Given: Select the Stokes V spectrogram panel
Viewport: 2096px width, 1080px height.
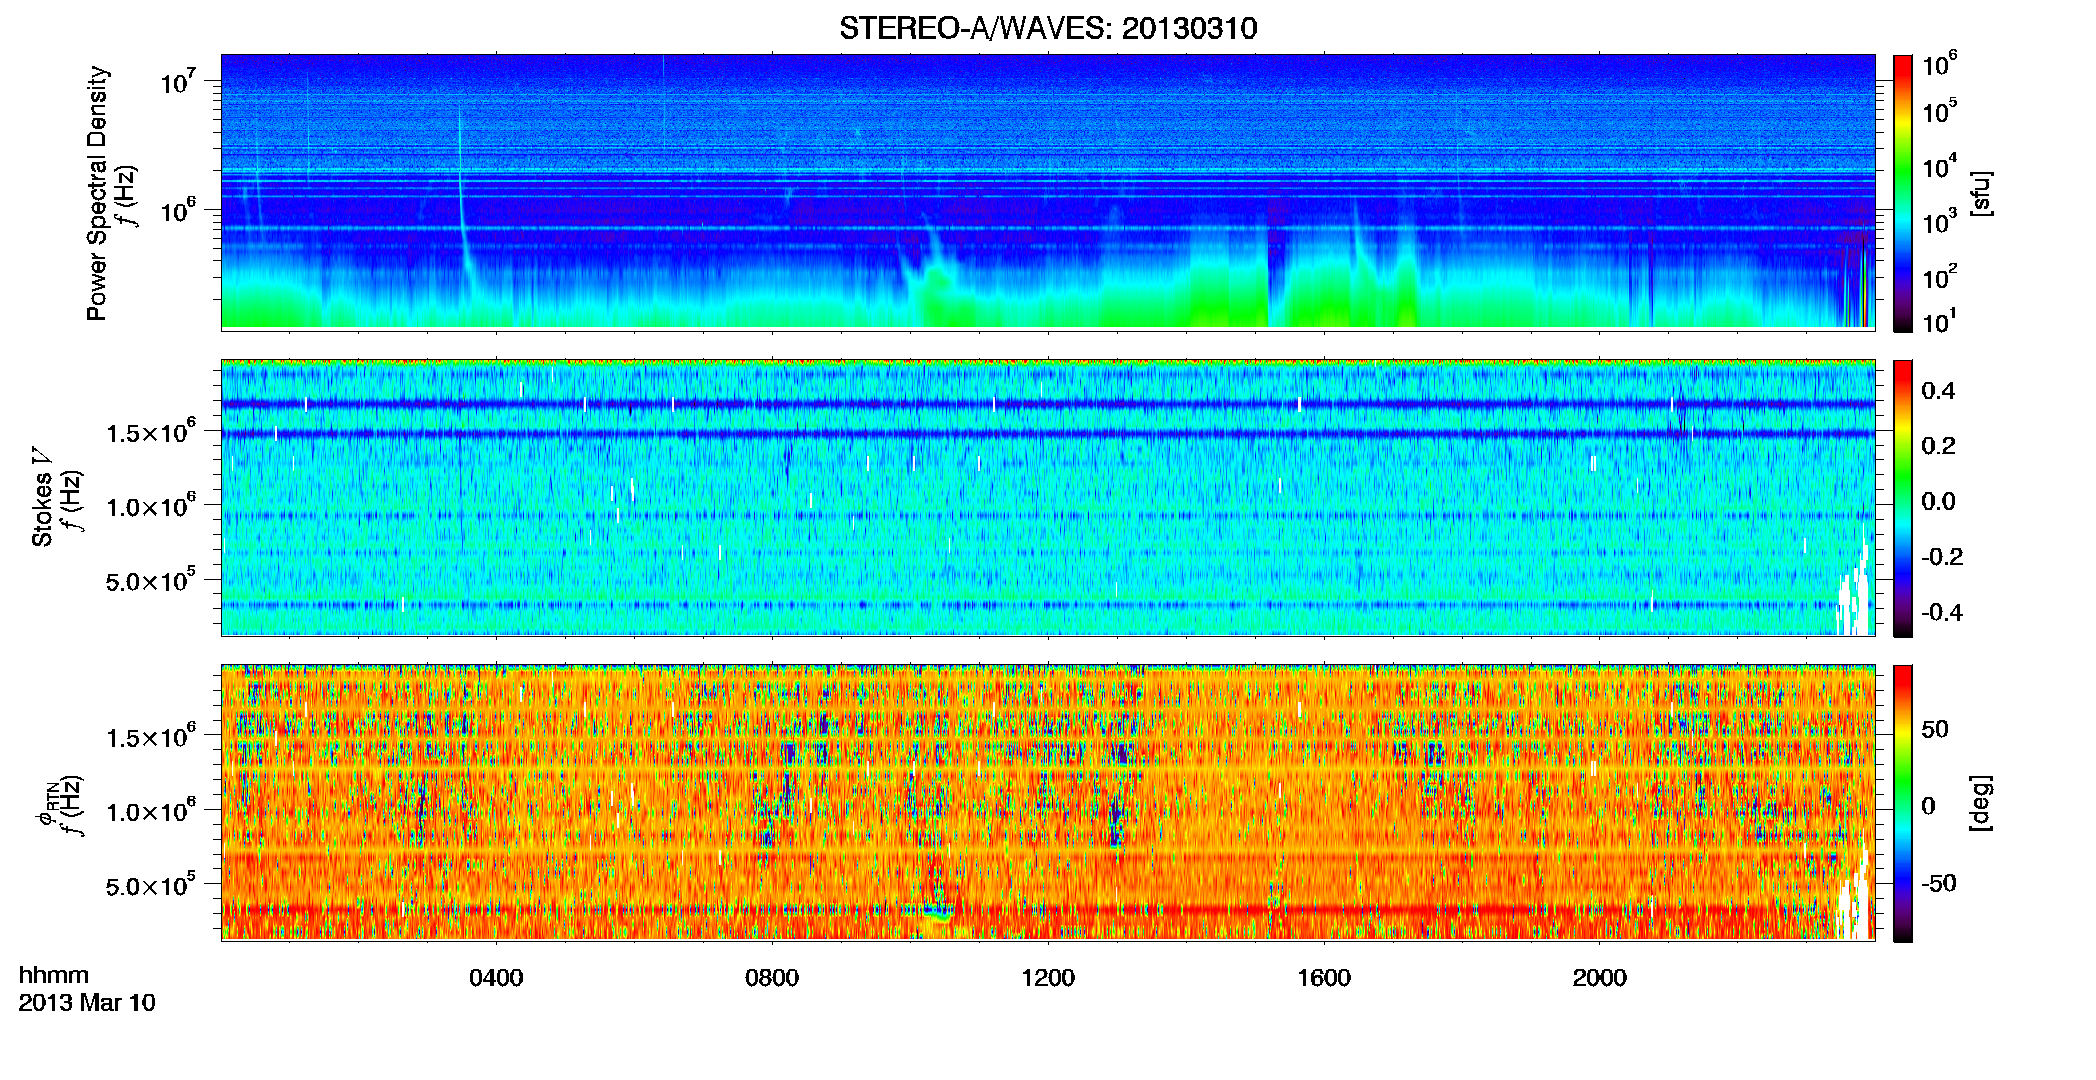Looking at the screenshot, I should [x=1048, y=498].
